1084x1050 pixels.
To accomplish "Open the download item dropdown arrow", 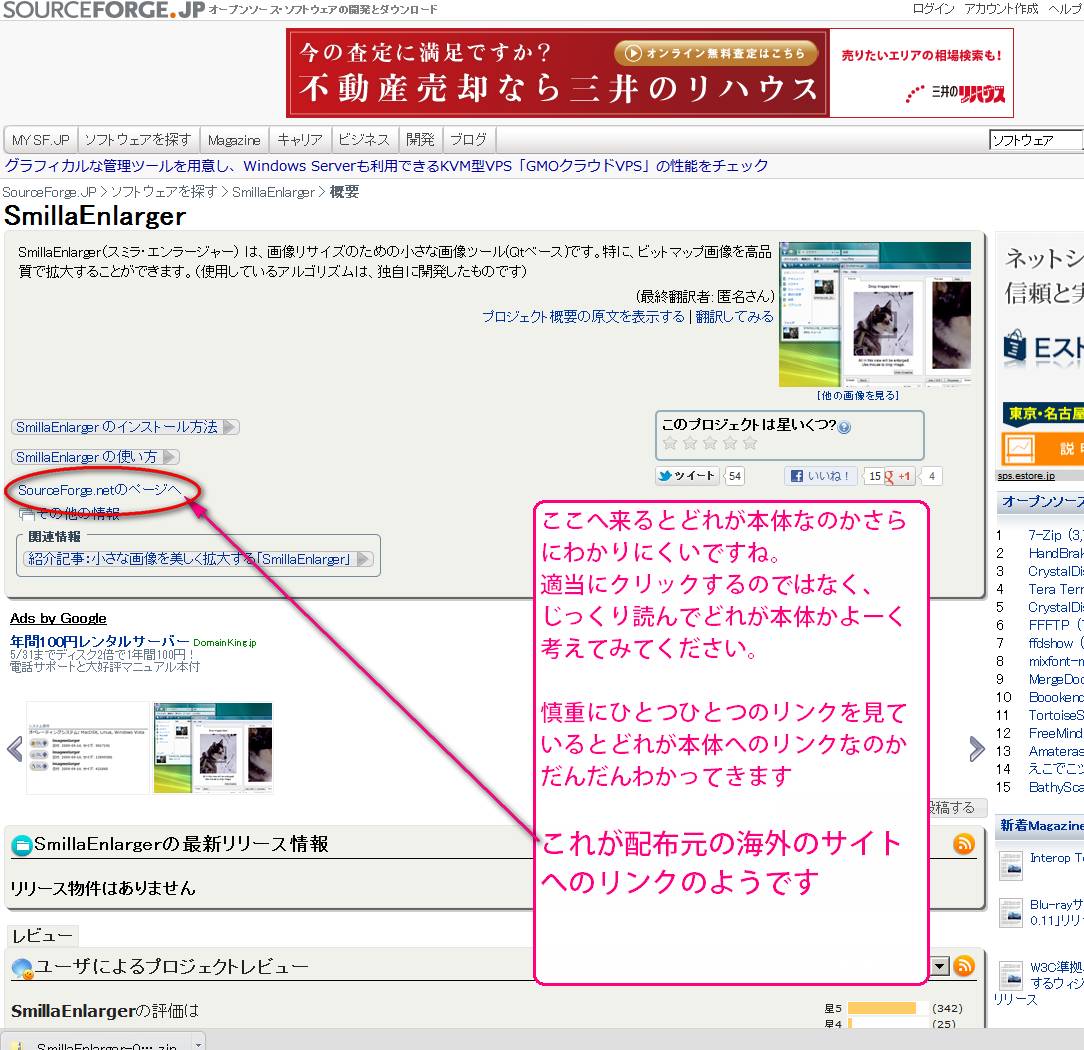I will tap(198, 1044).
